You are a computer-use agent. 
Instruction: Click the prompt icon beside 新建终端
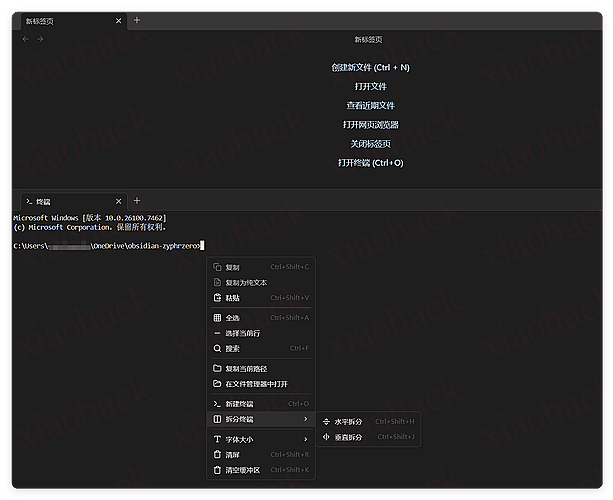[217, 404]
